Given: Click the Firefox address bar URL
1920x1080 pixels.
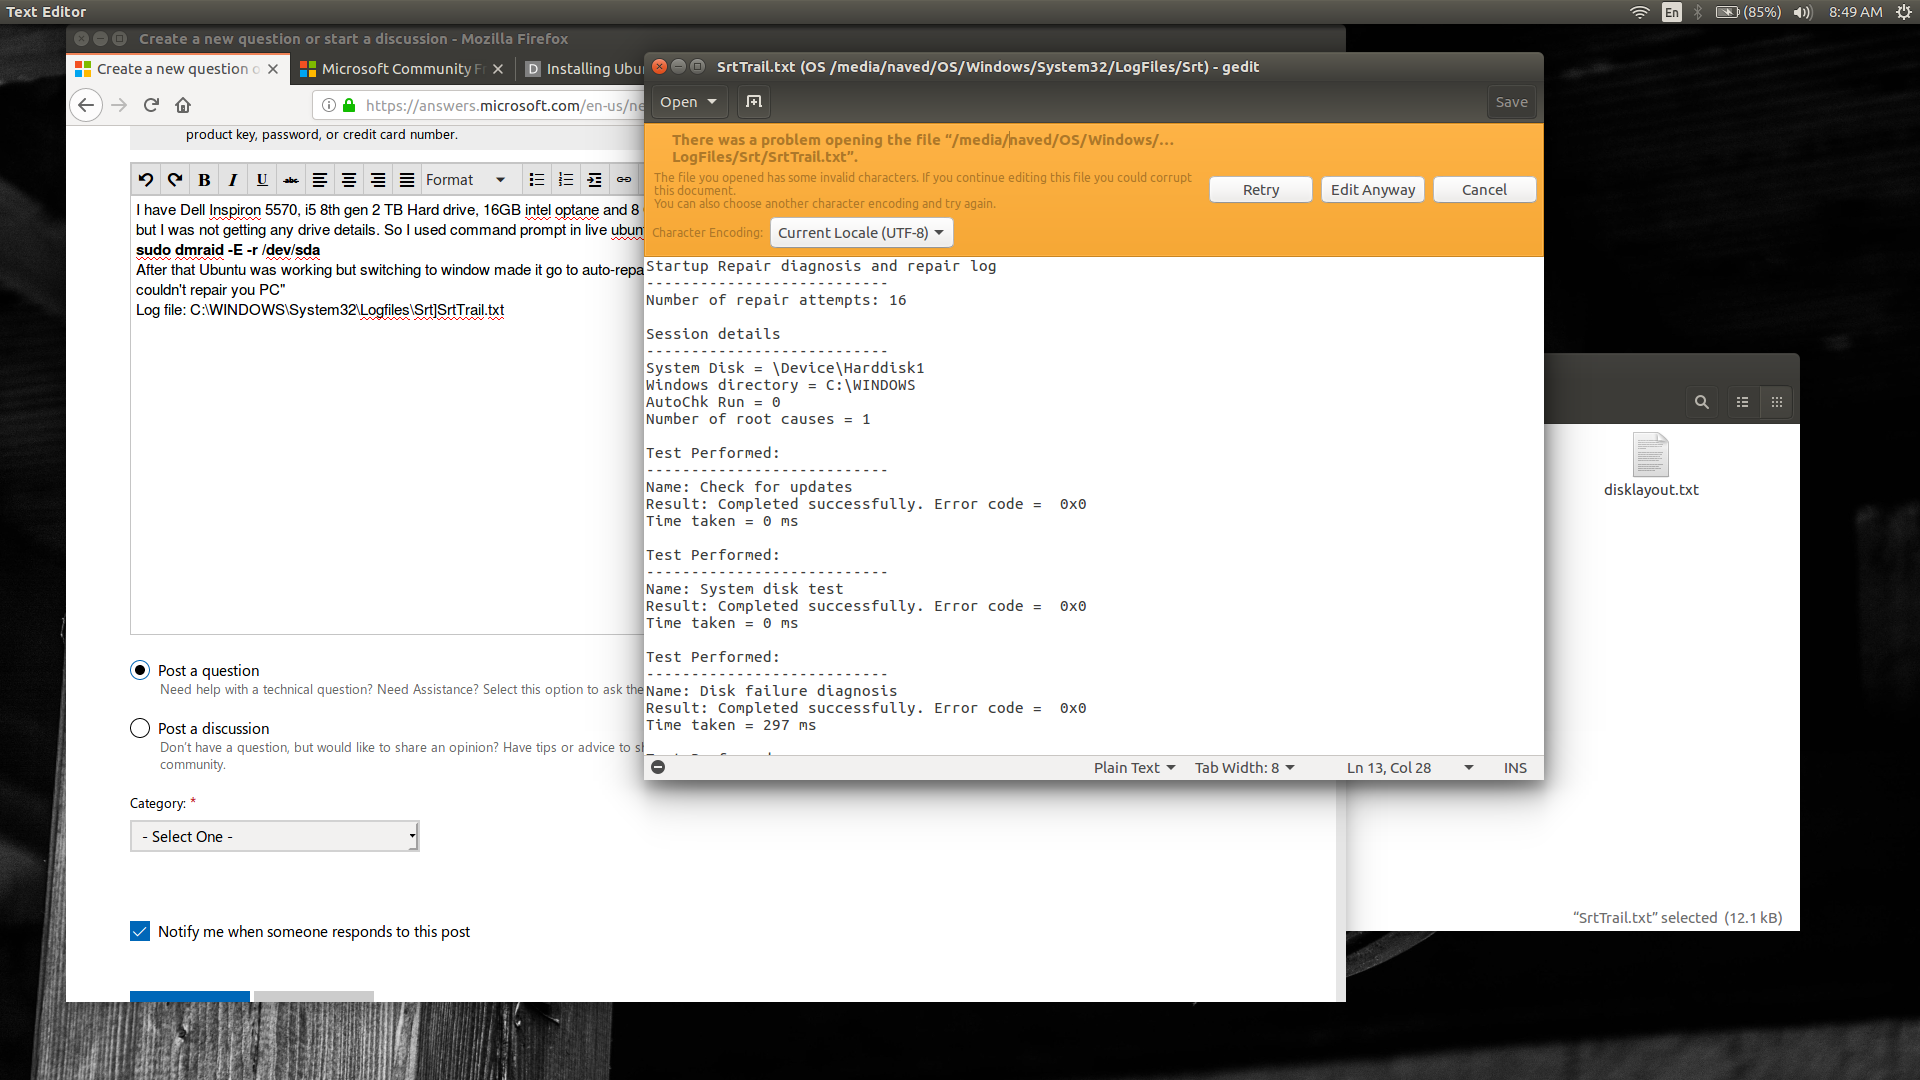Looking at the screenshot, I should 505,105.
